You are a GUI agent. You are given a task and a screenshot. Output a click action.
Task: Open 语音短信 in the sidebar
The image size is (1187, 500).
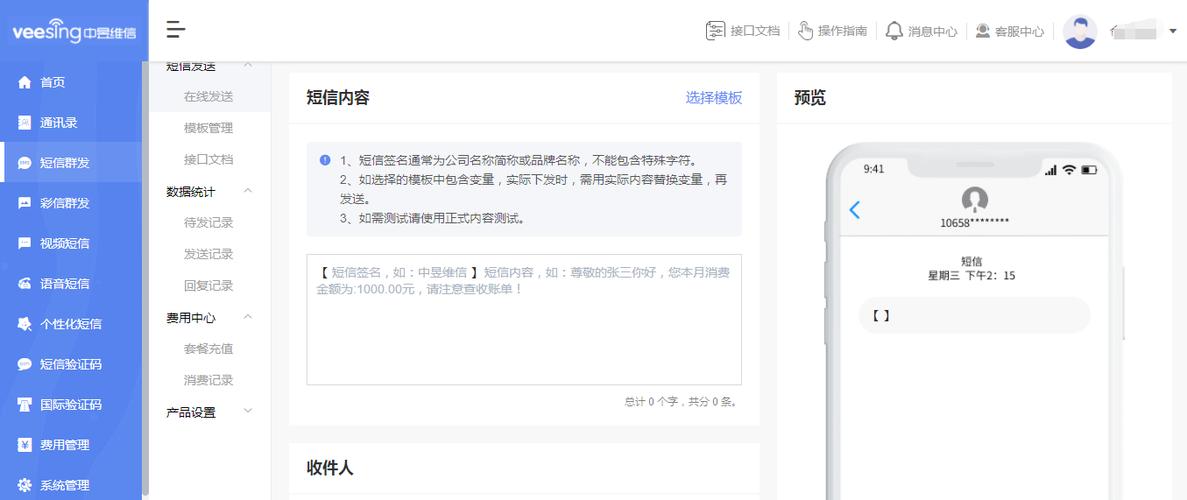pos(64,284)
